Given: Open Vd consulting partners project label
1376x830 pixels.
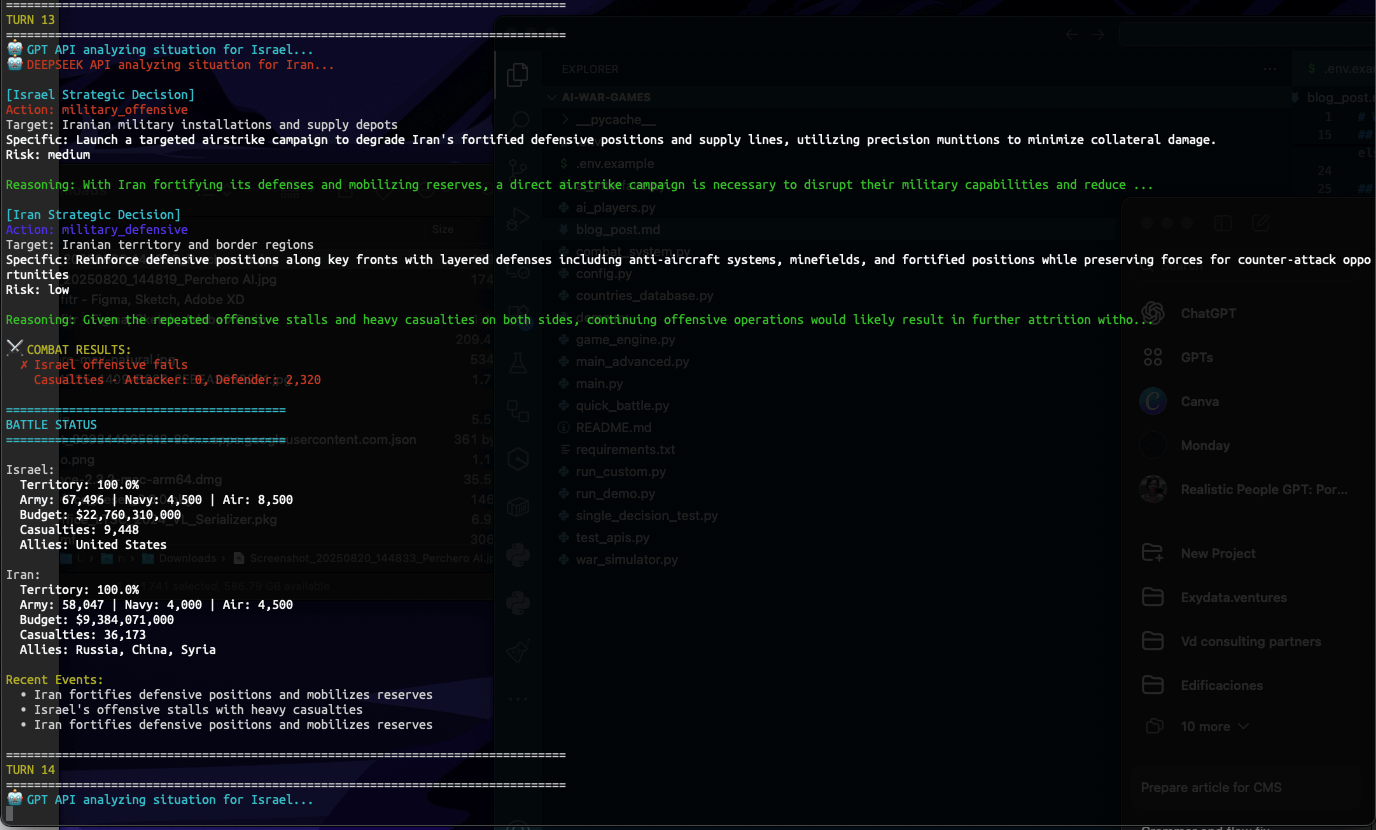Looking at the screenshot, I should point(1251,641).
